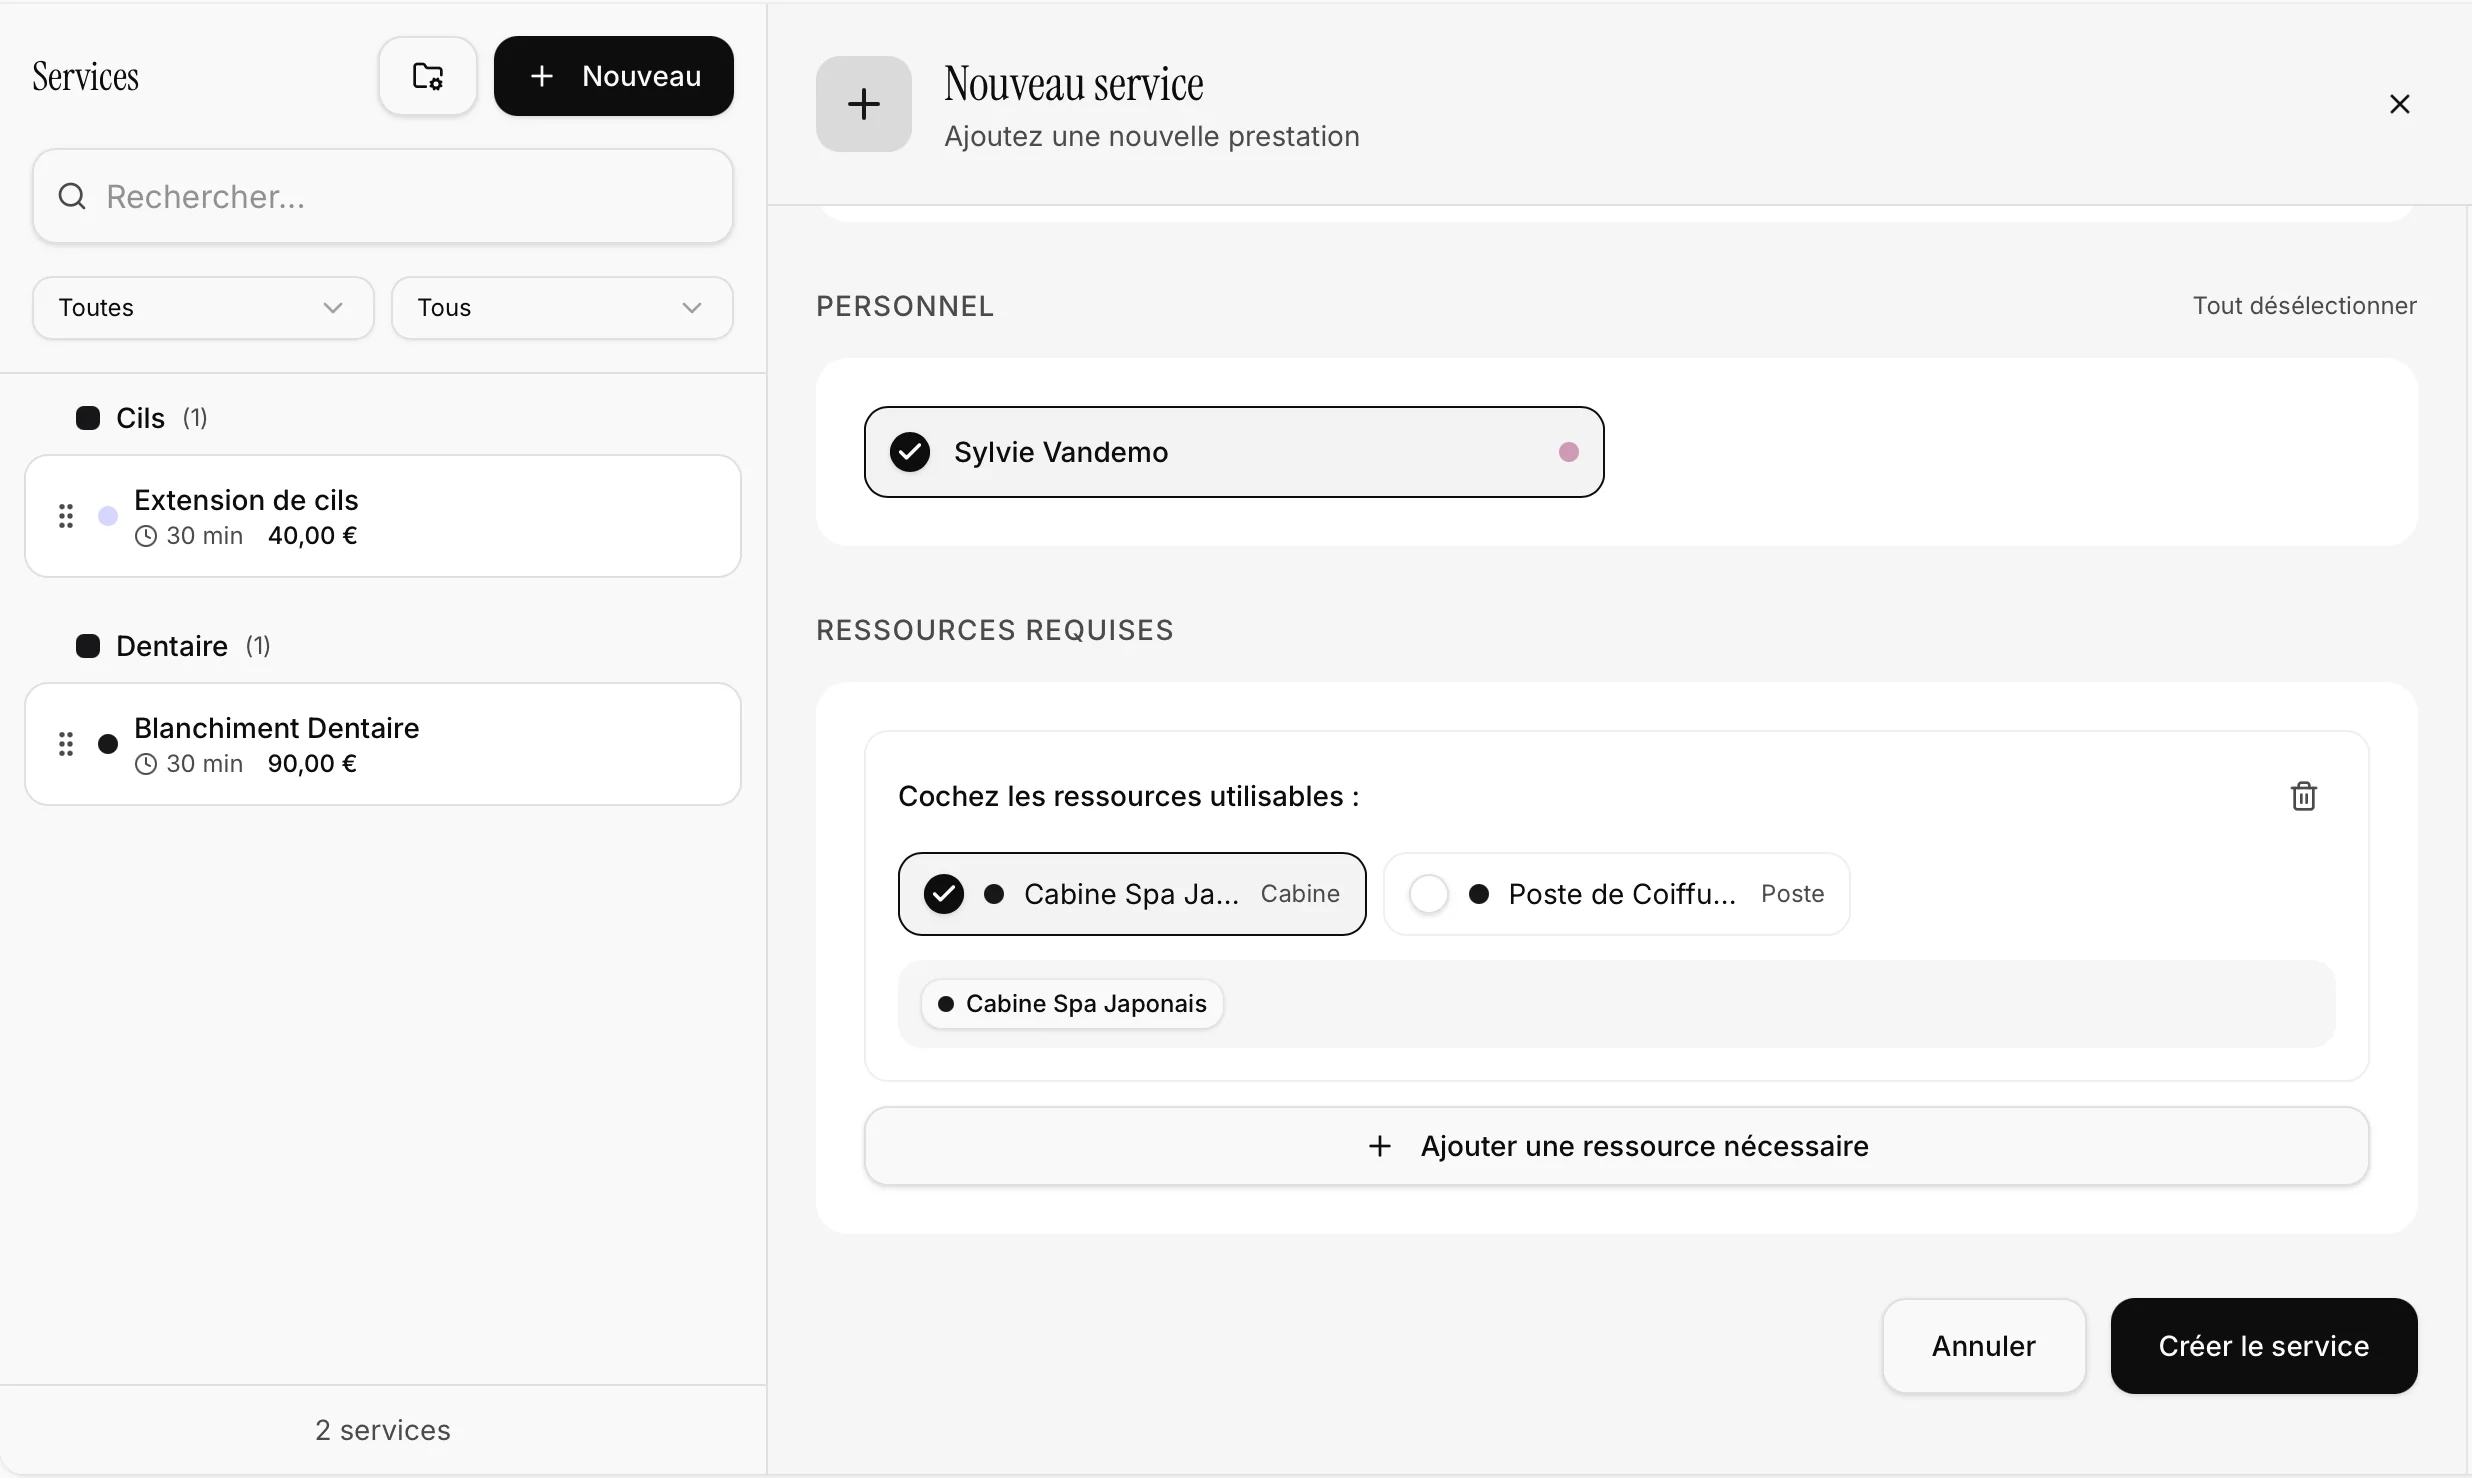Viewport: 2472px width, 1478px height.
Task: Open the Tous filter dropdown
Action: 561,307
